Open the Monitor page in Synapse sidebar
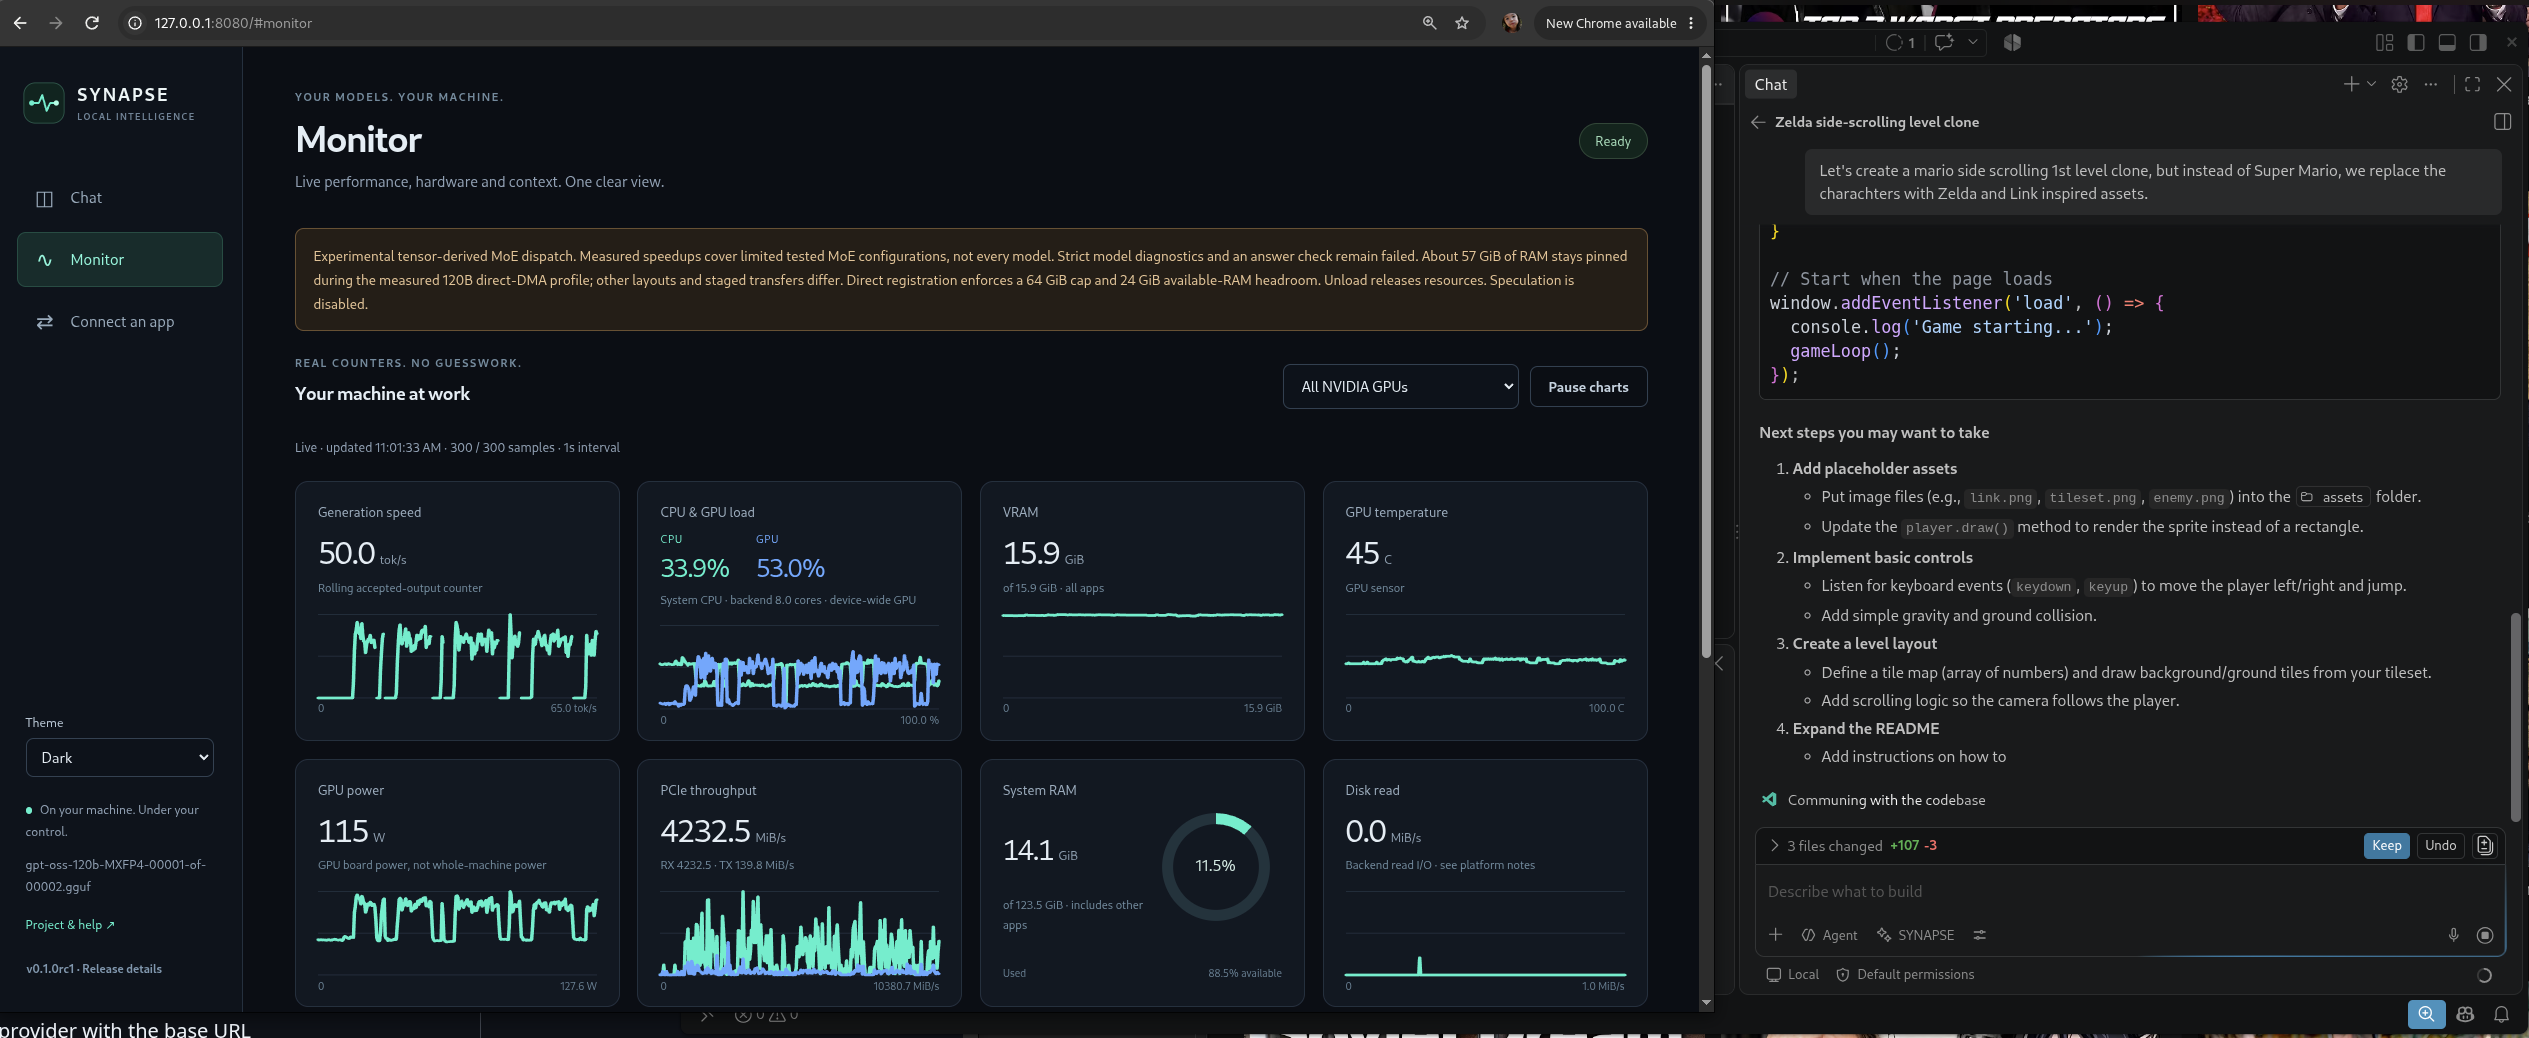 click(119, 259)
